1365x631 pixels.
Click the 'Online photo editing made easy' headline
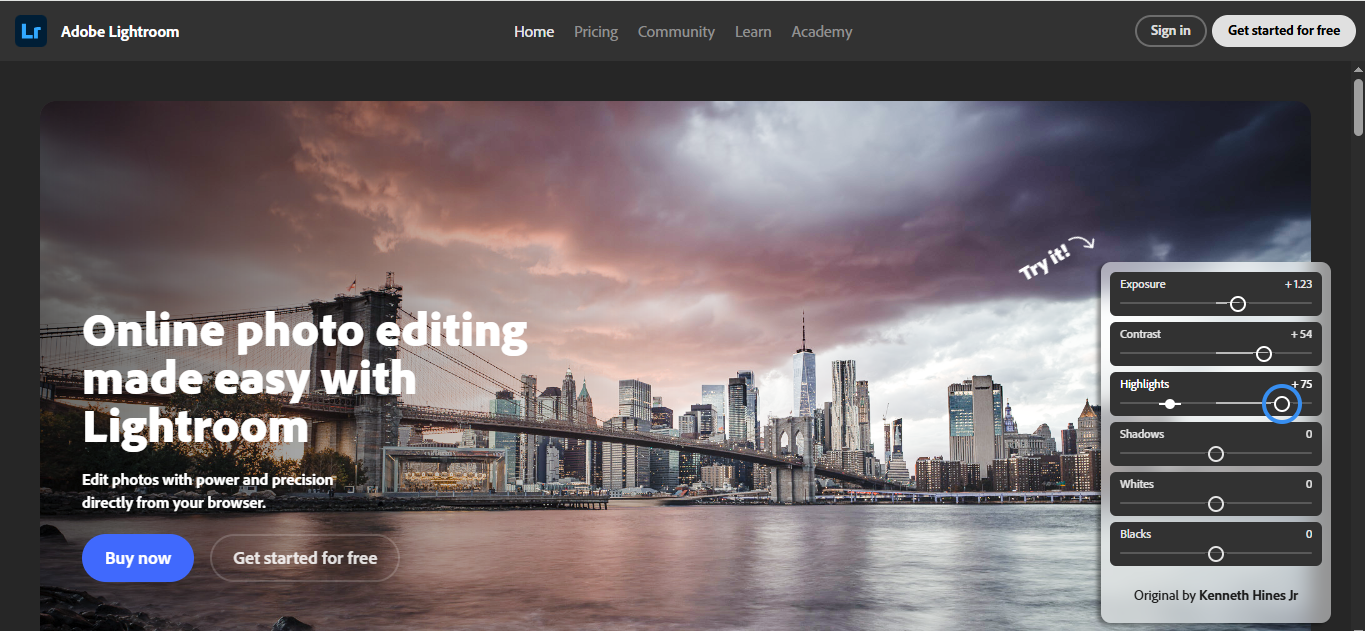click(305, 378)
